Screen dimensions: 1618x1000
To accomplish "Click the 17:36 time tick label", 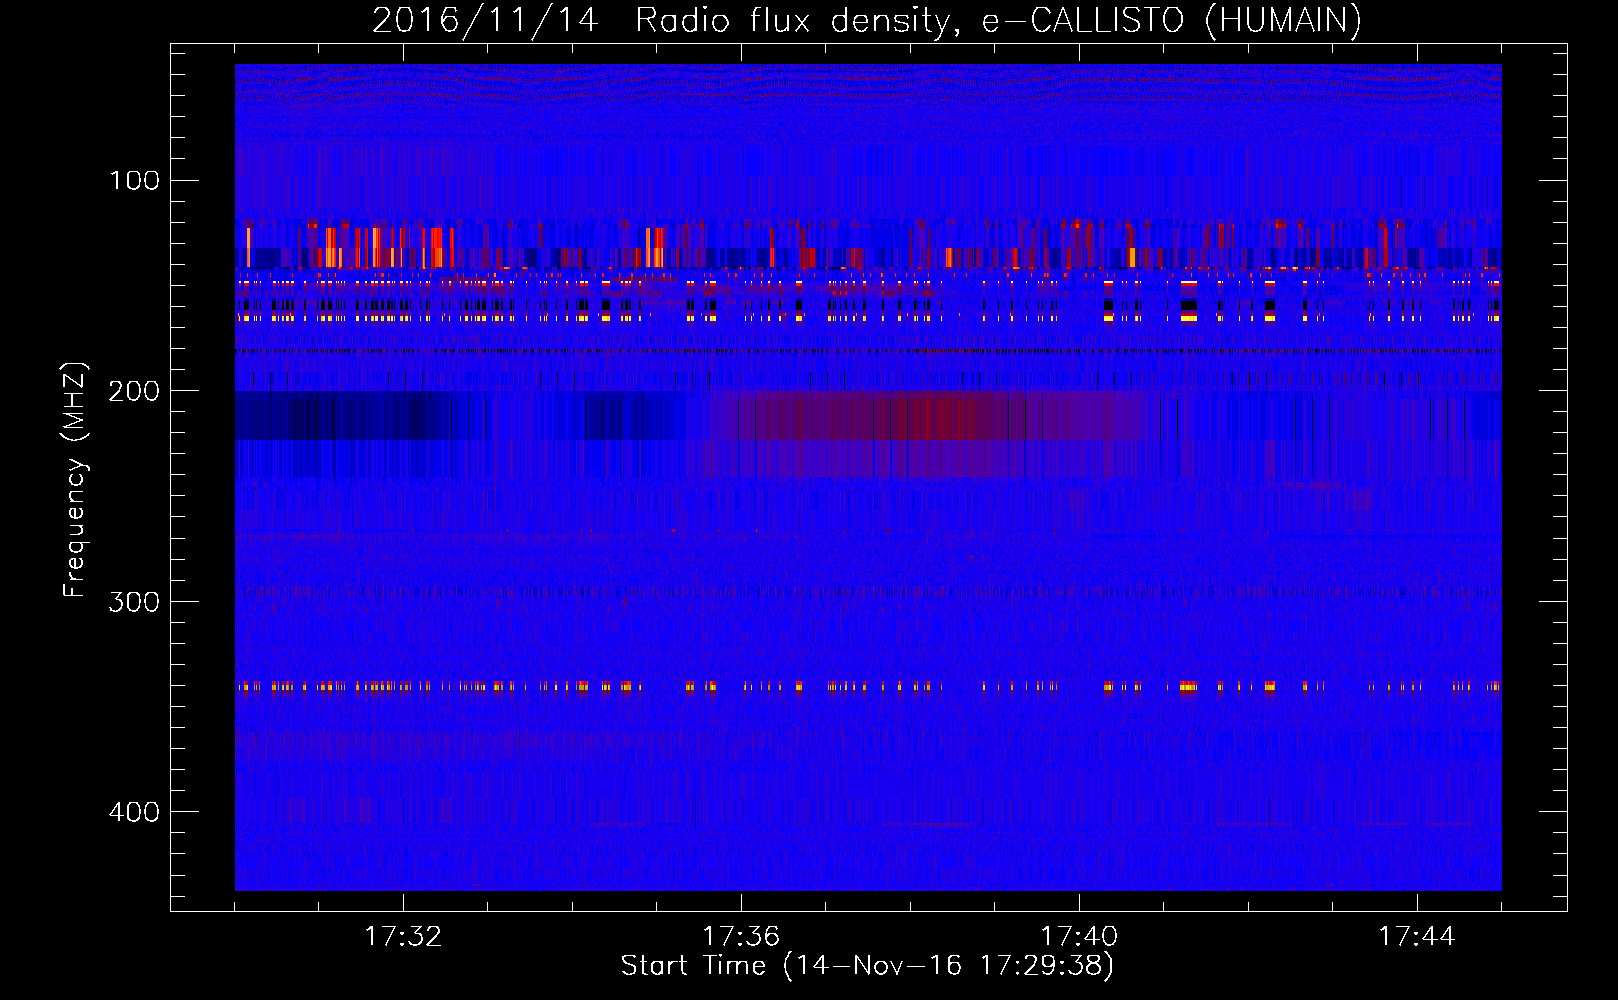I will pyautogui.click(x=741, y=937).
